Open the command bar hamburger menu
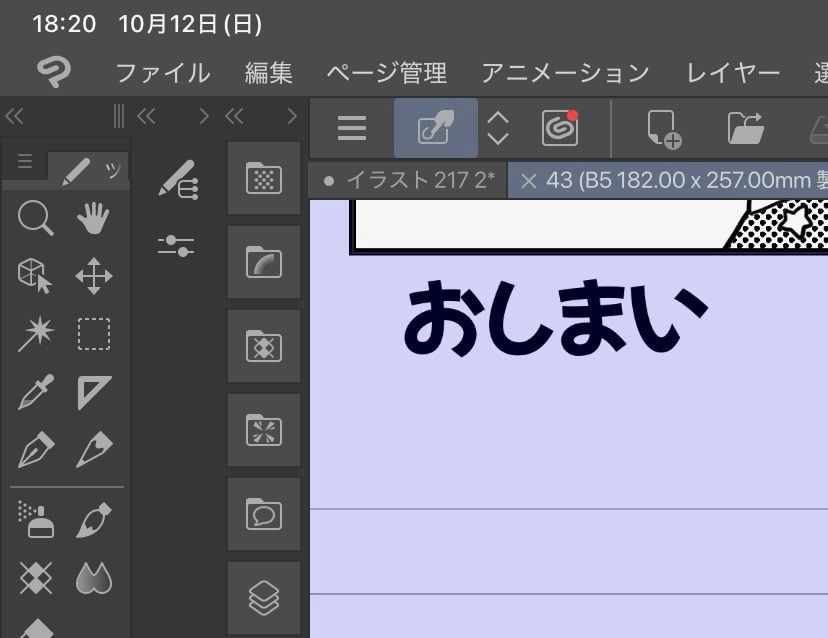Viewport: 828px width, 638px height. [352, 128]
